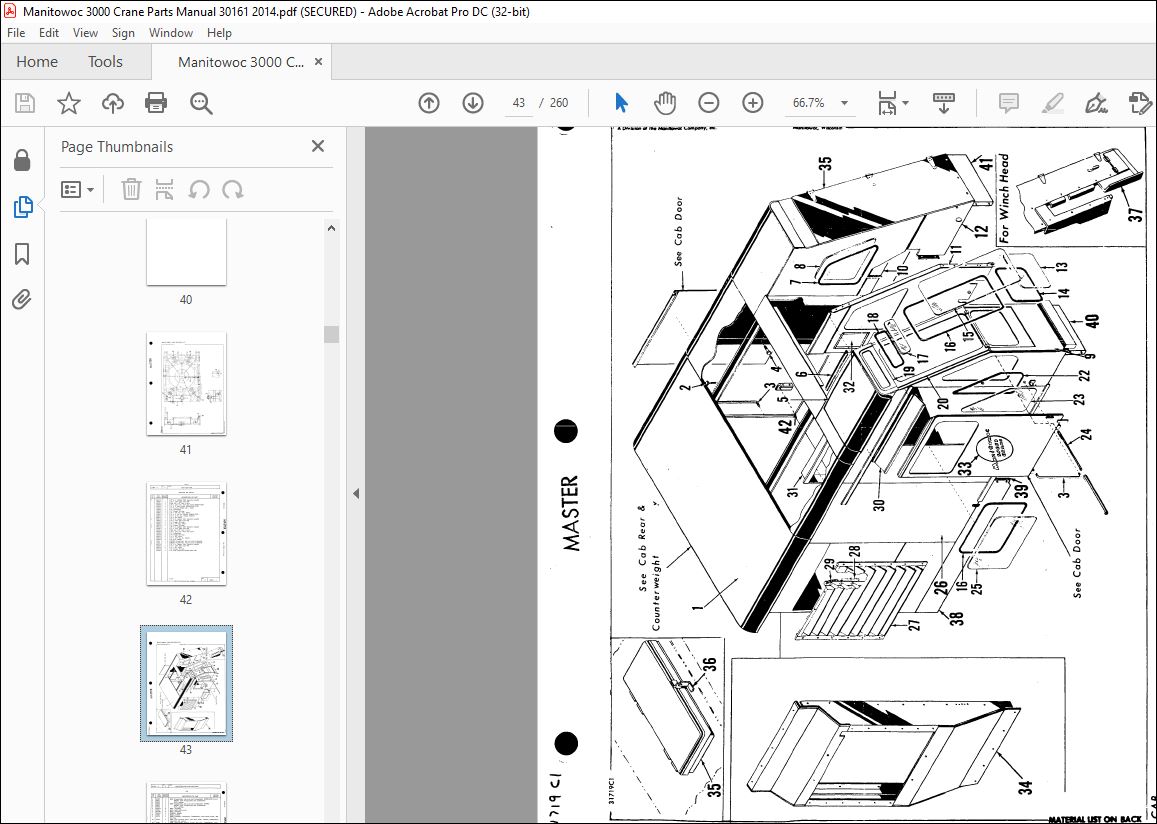1157x824 pixels.
Task: Collapse the navigation pane arrow
Action: coord(356,494)
